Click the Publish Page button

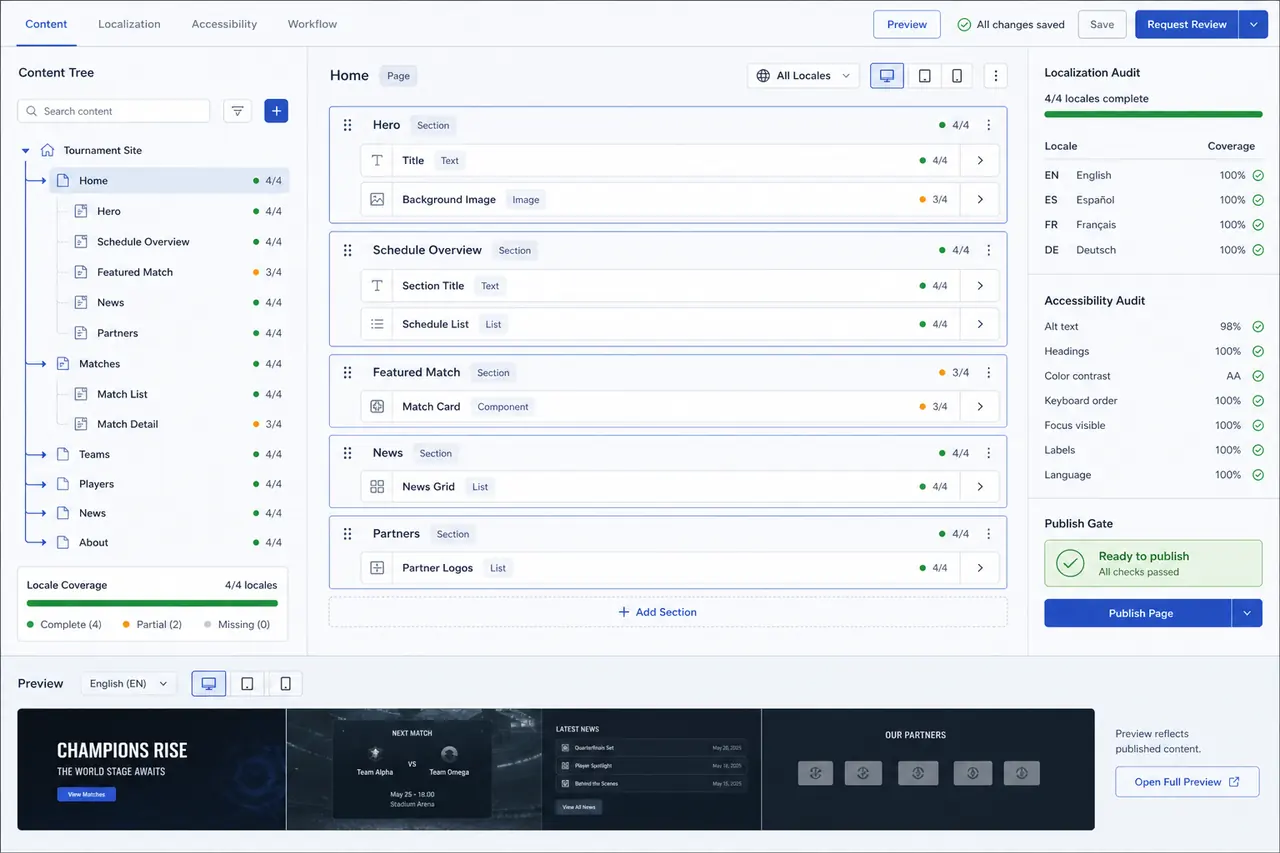[1138, 613]
